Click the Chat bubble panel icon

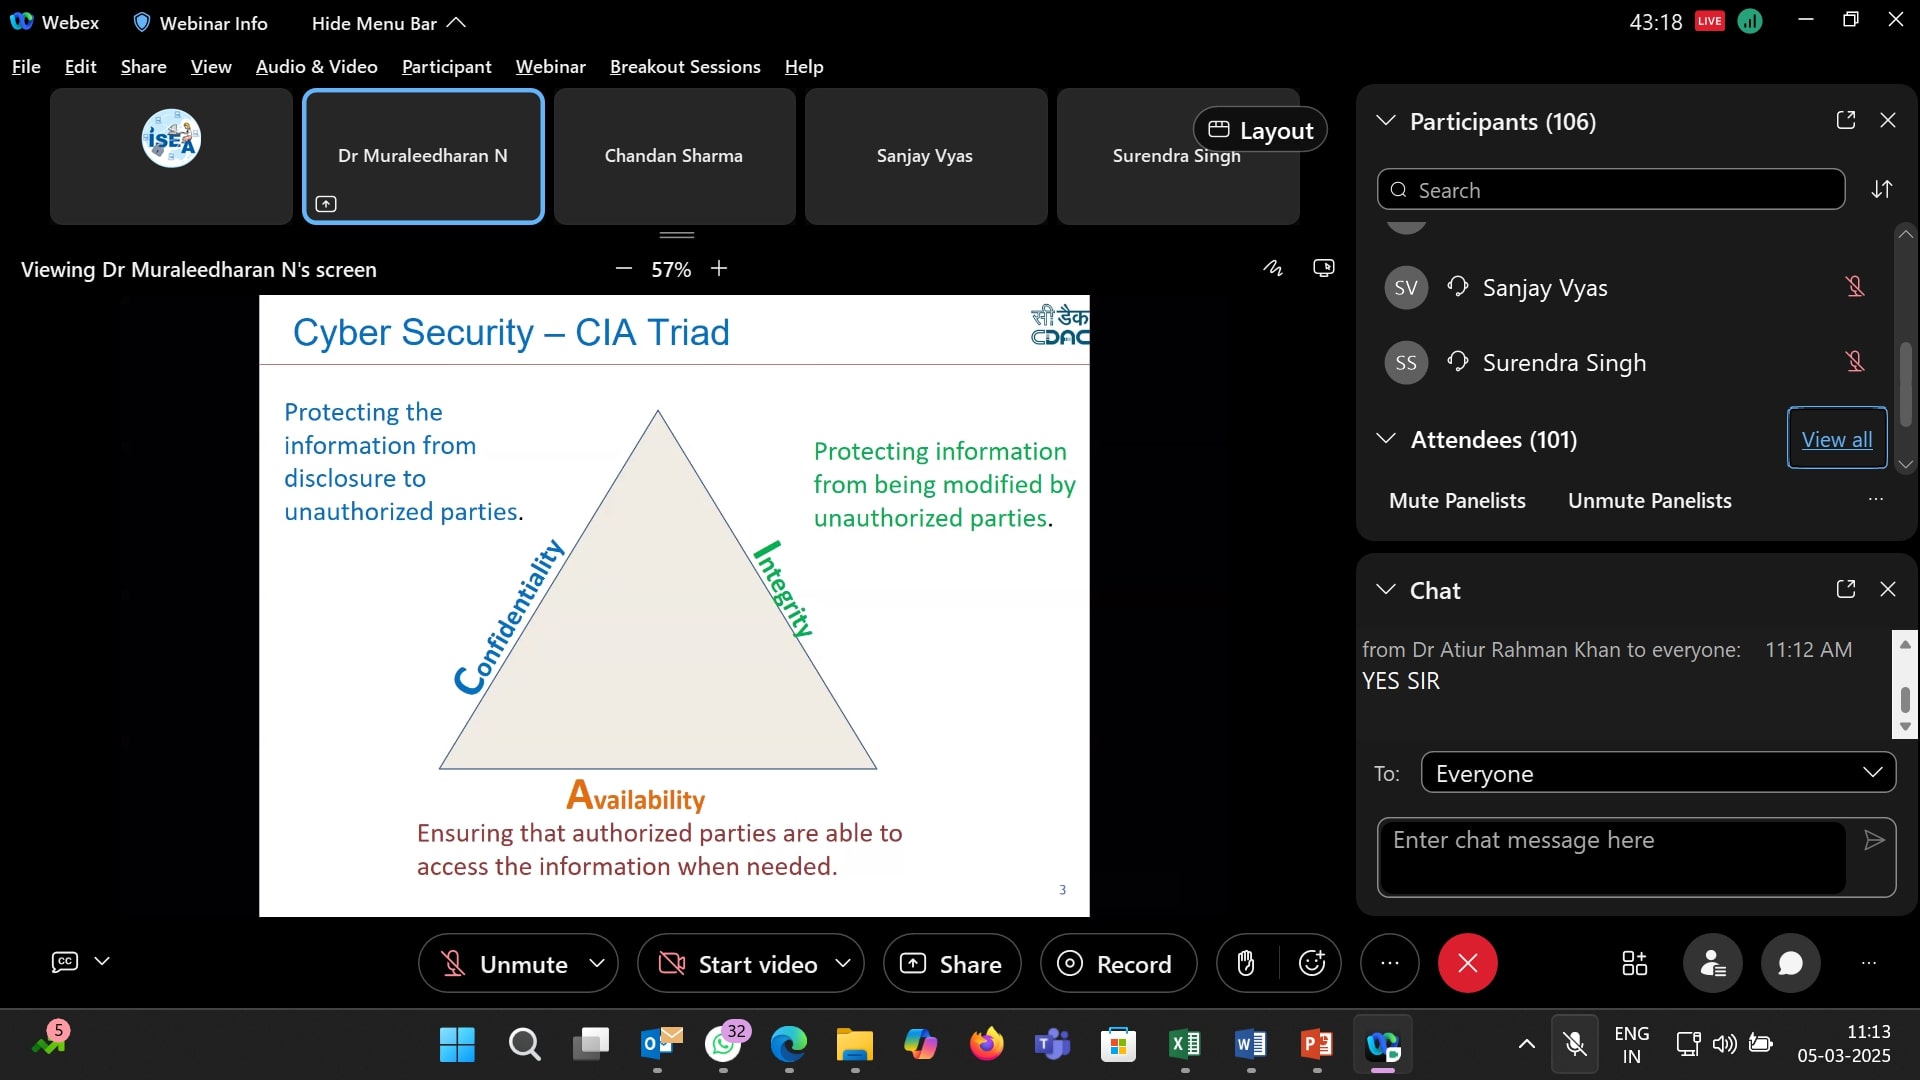(1790, 964)
